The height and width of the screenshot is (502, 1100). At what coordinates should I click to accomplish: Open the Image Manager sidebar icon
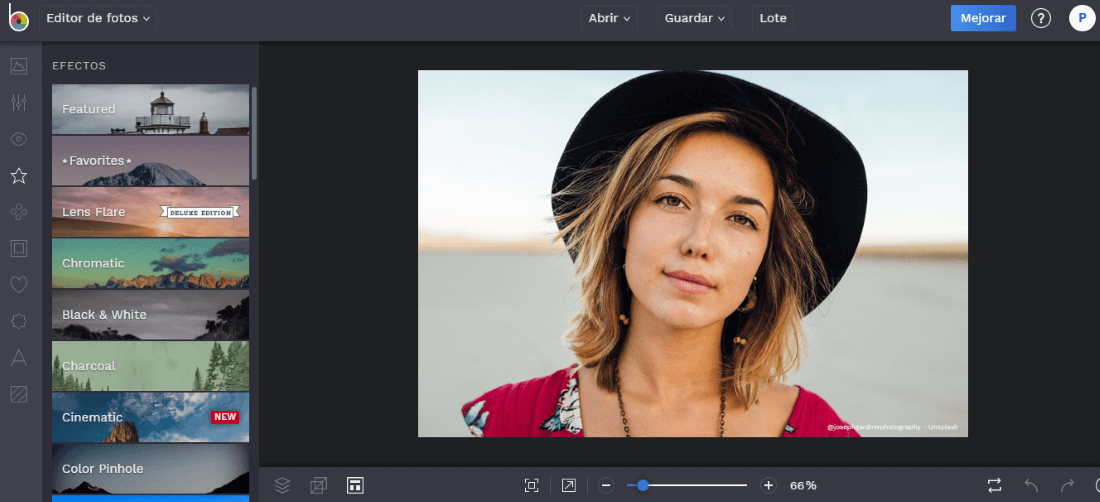pyautogui.click(x=18, y=66)
